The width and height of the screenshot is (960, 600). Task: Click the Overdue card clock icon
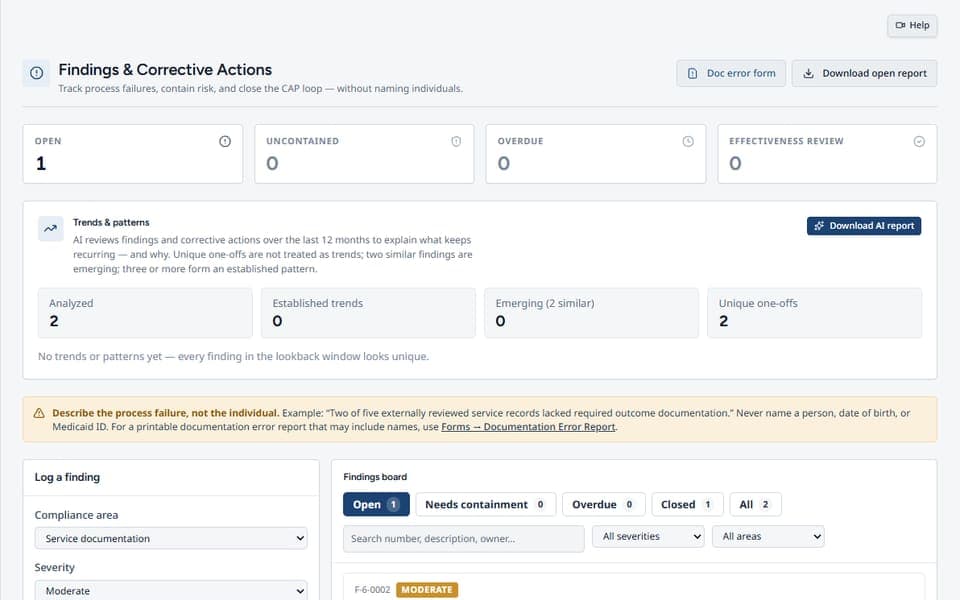tap(688, 141)
